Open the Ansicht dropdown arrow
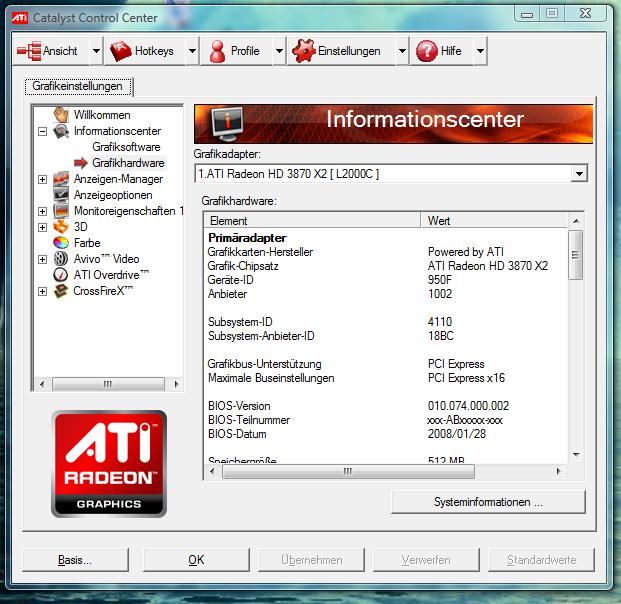The width and height of the screenshot is (621, 604). point(96,51)
